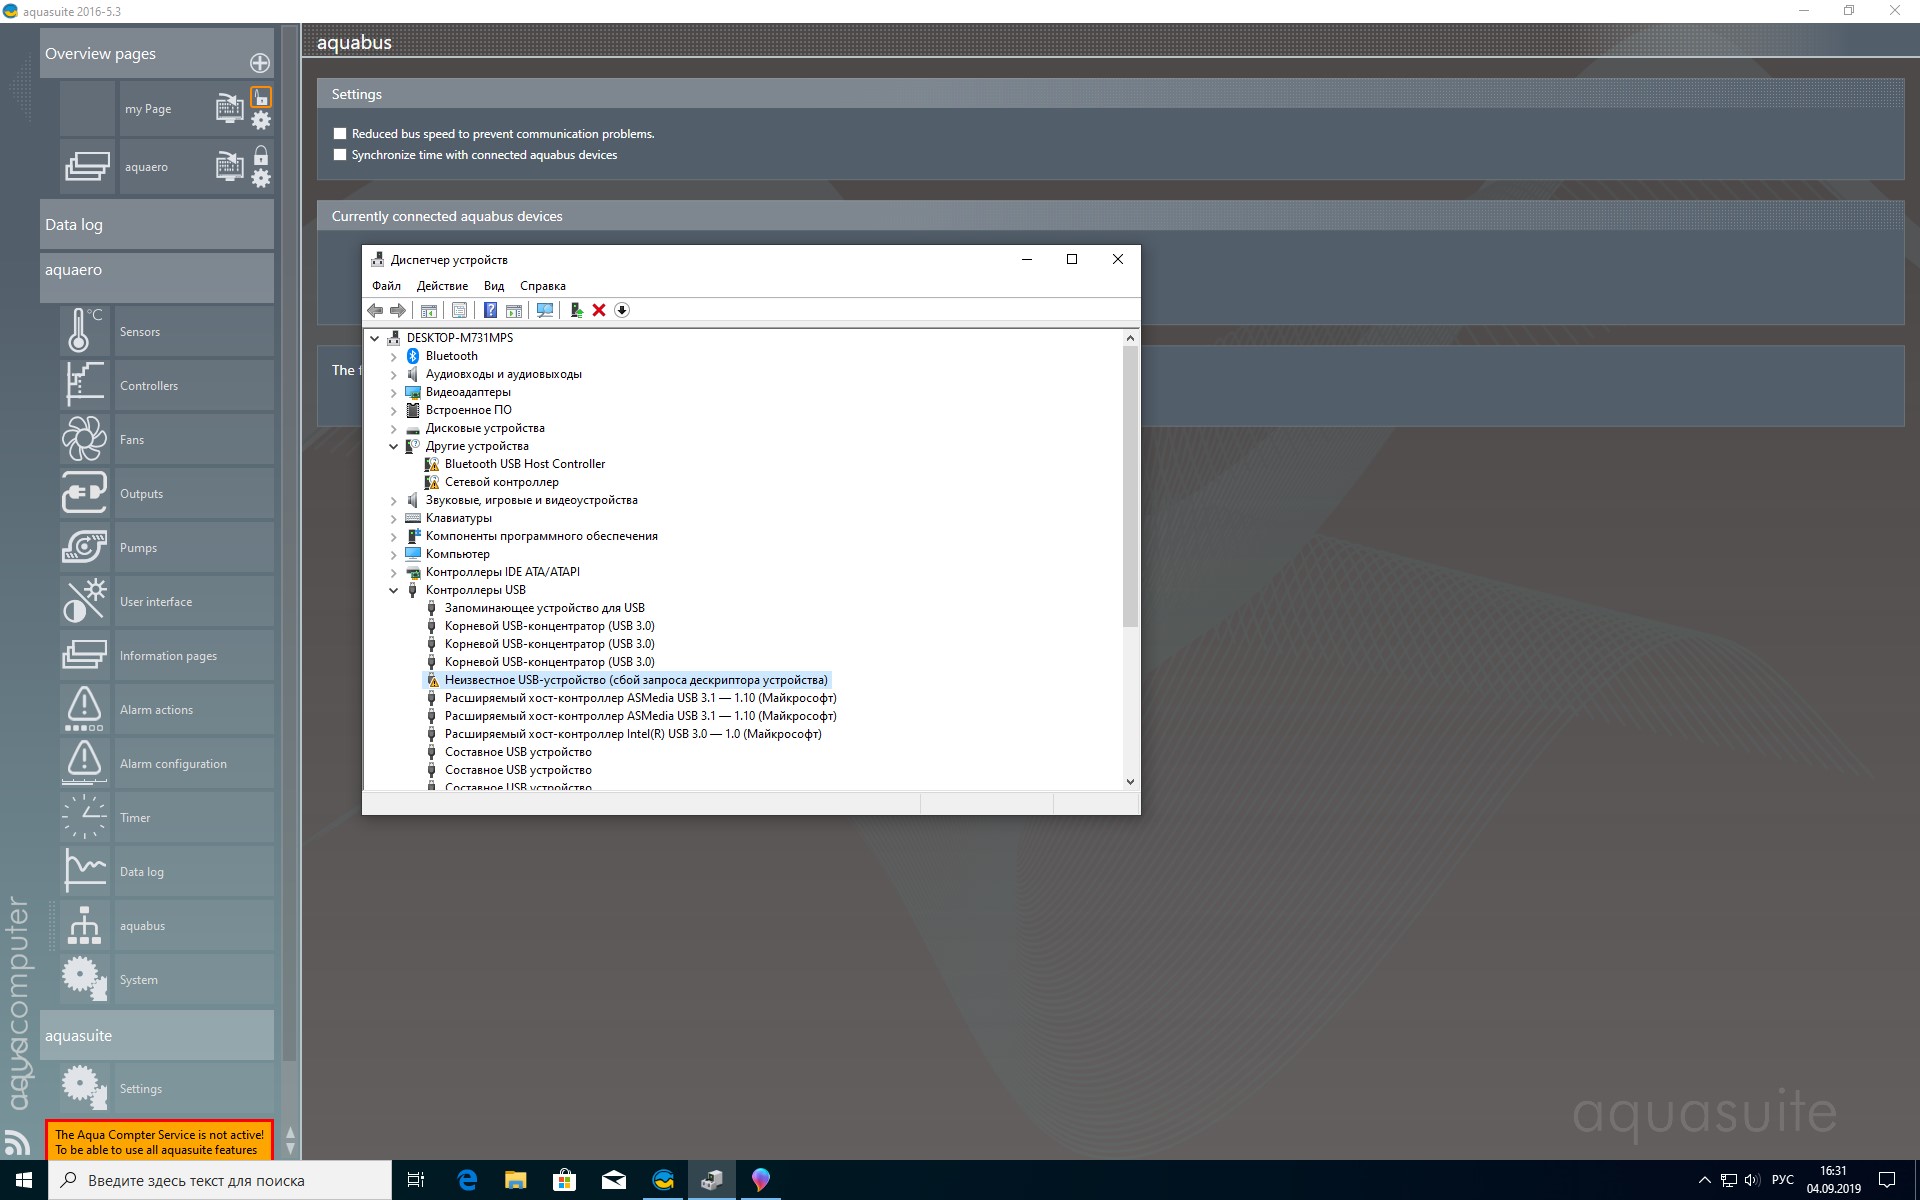Image resolution: width=1920 pixels, height=1200 pixels.
Task: Click the my Page gear settings icon
Action: [x=261, y=121]
